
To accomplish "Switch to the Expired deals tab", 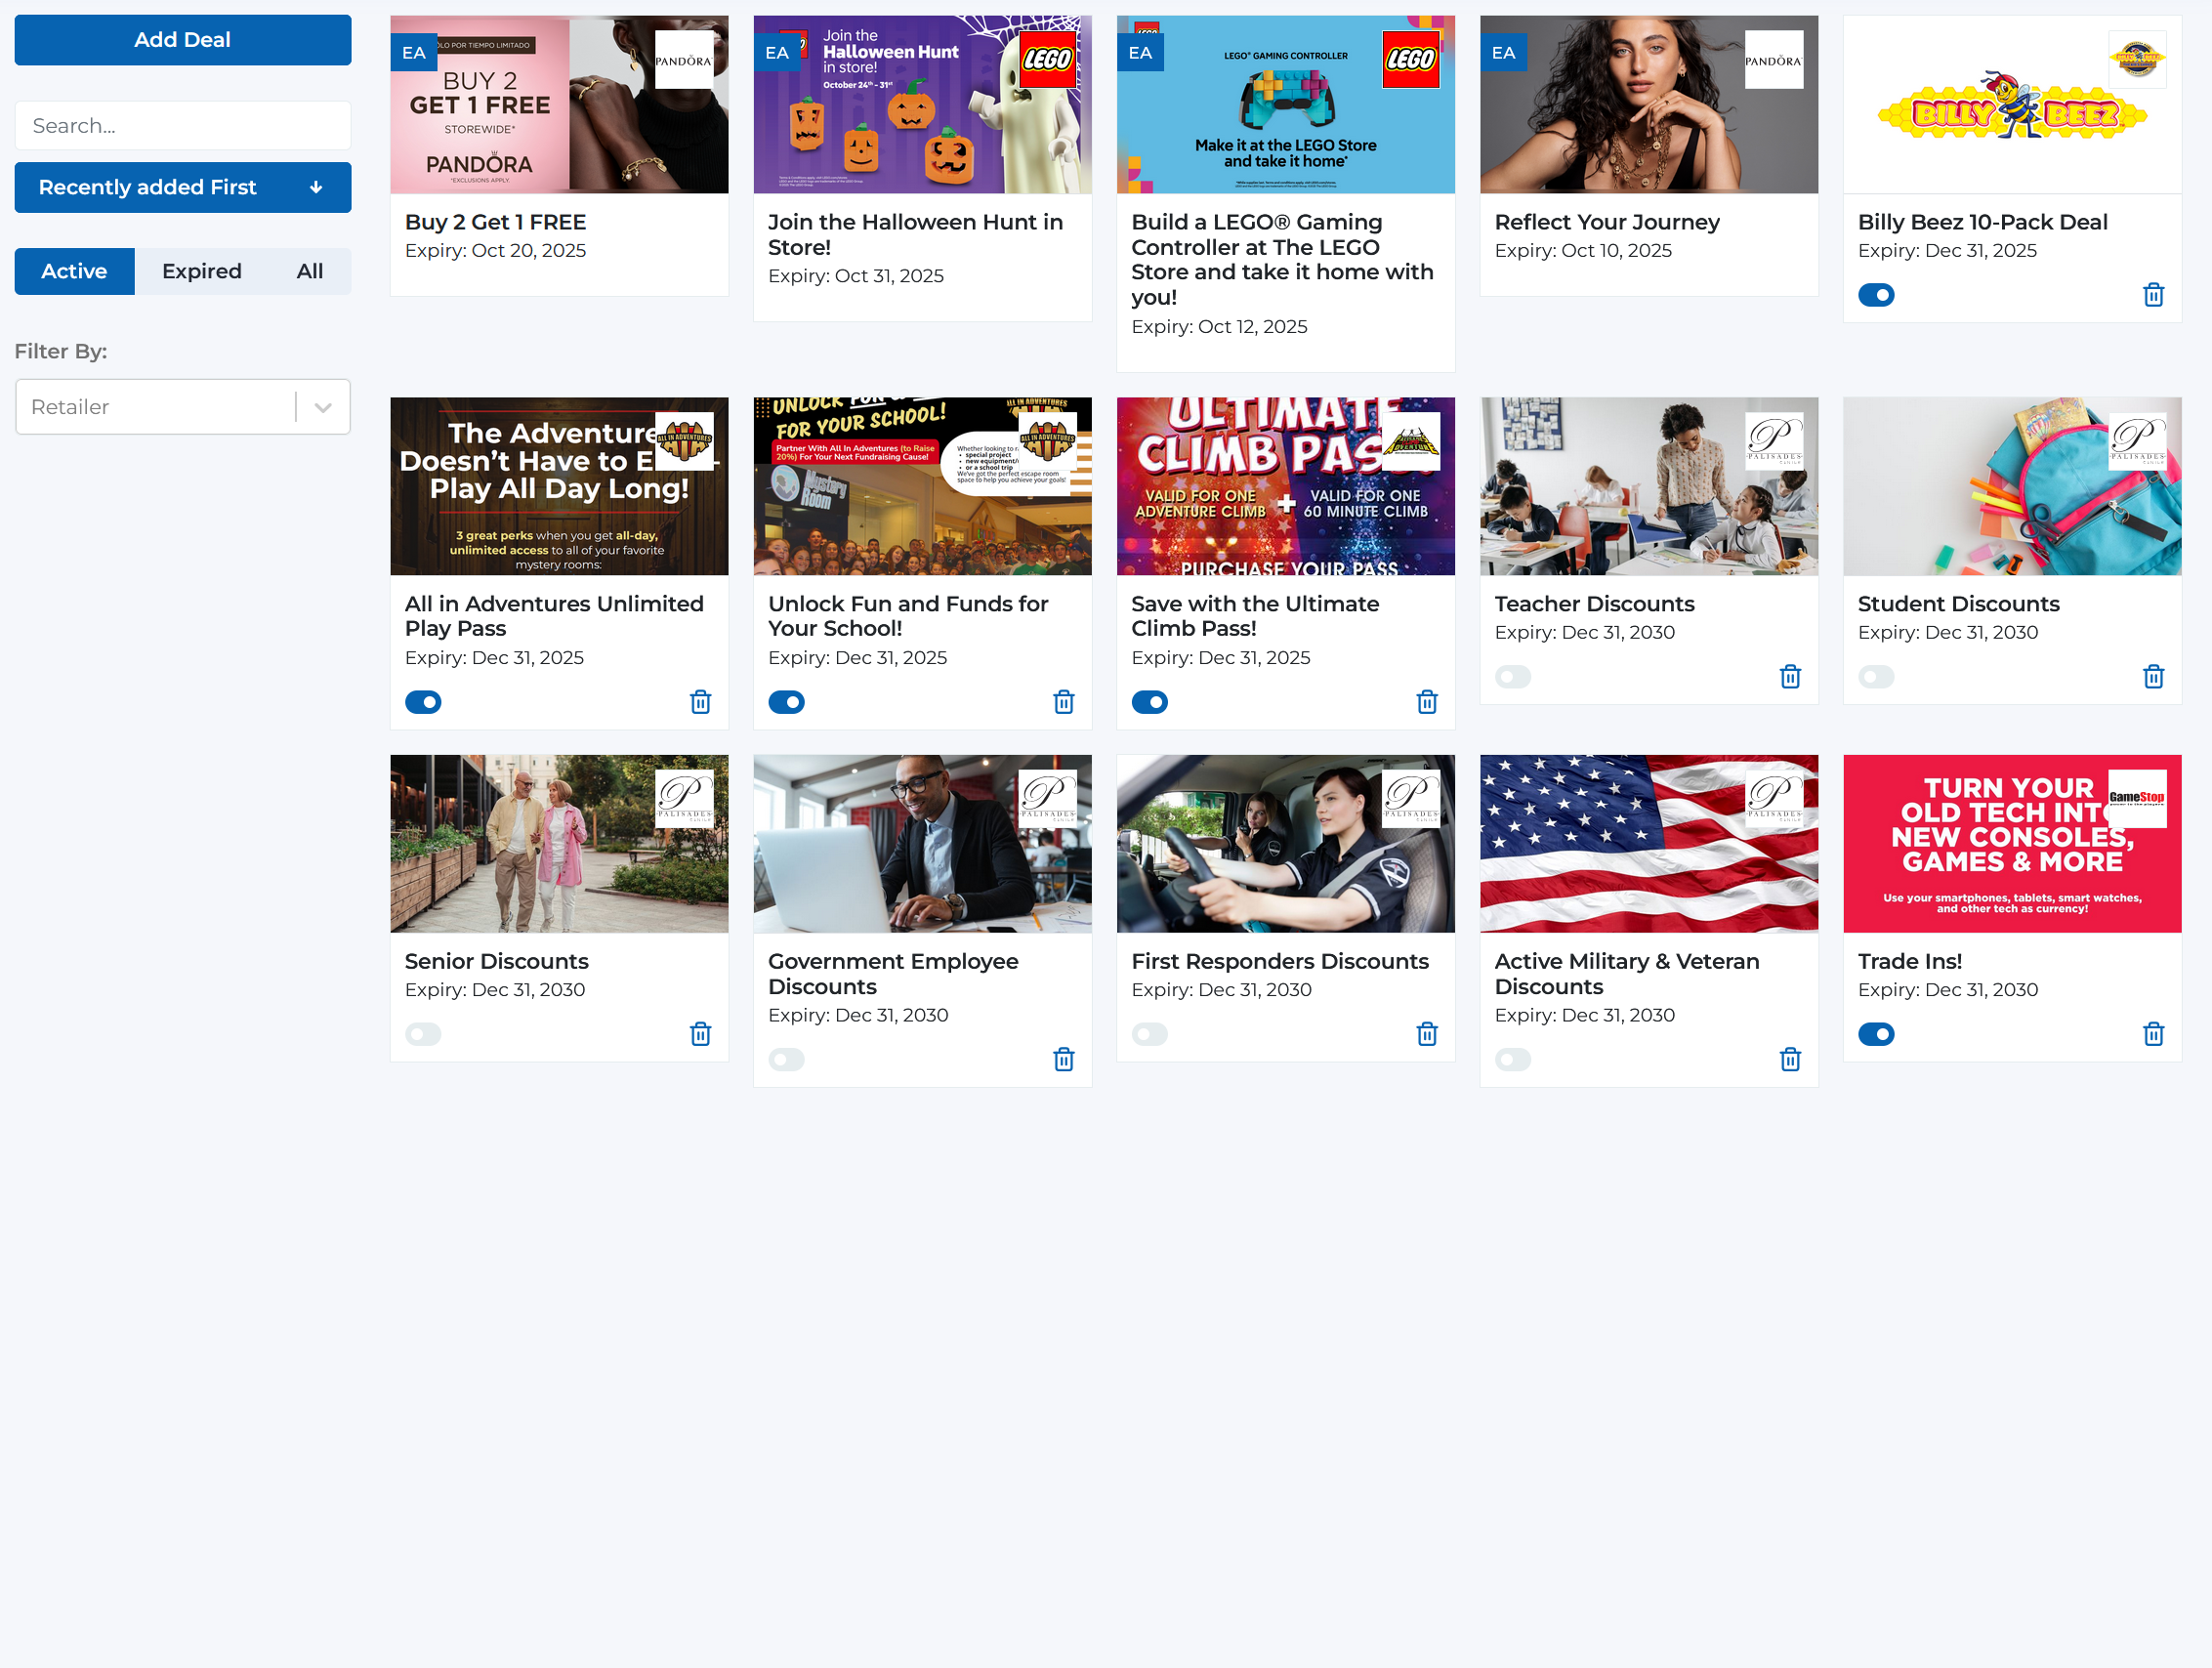I will 201,271.
